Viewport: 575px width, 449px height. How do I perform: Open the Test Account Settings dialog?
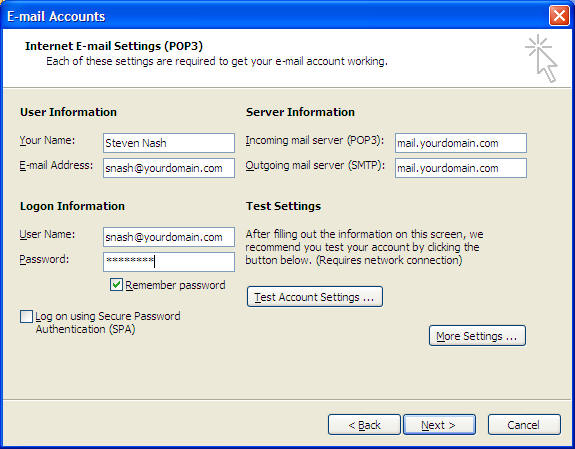click(x=315, y=297)
